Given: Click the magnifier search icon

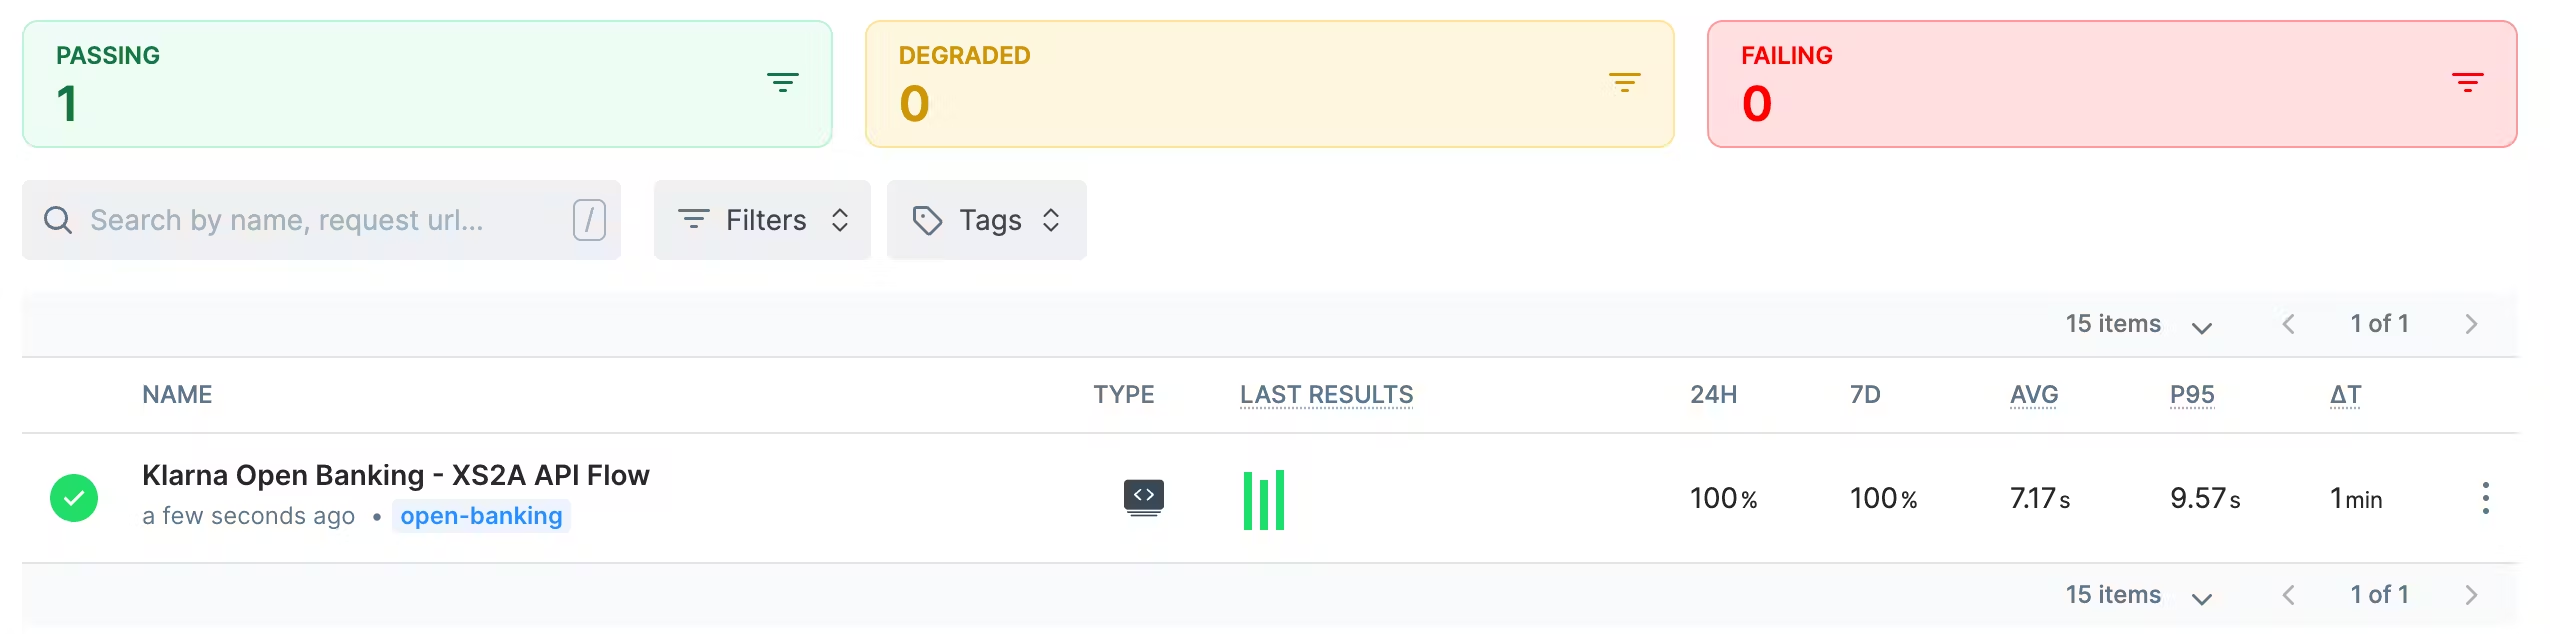Looking at the screenshot, I should 58,220.
